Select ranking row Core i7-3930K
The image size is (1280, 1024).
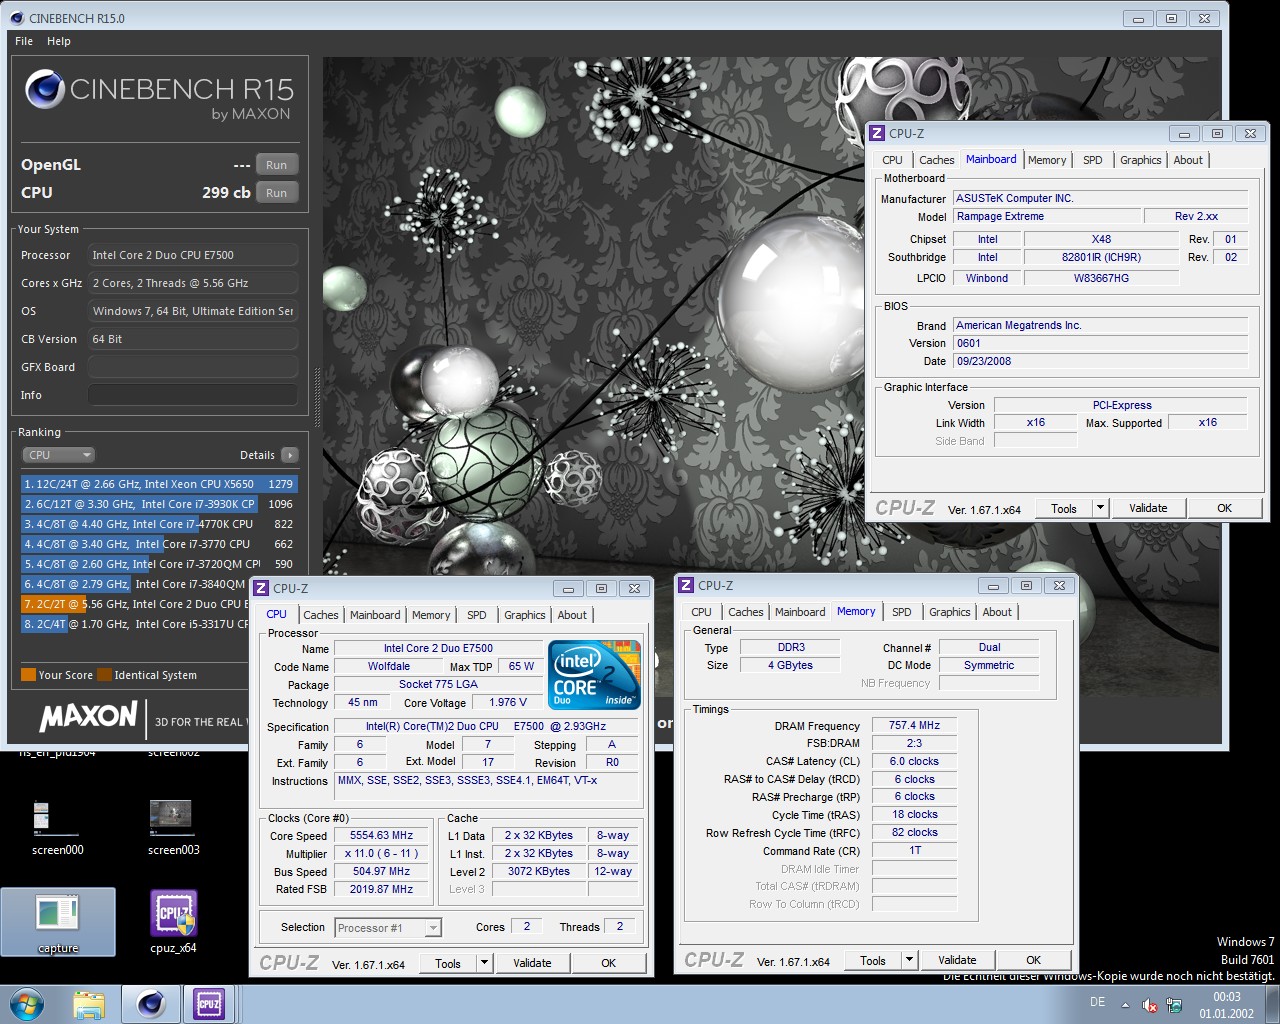click(x=159, y=504)
